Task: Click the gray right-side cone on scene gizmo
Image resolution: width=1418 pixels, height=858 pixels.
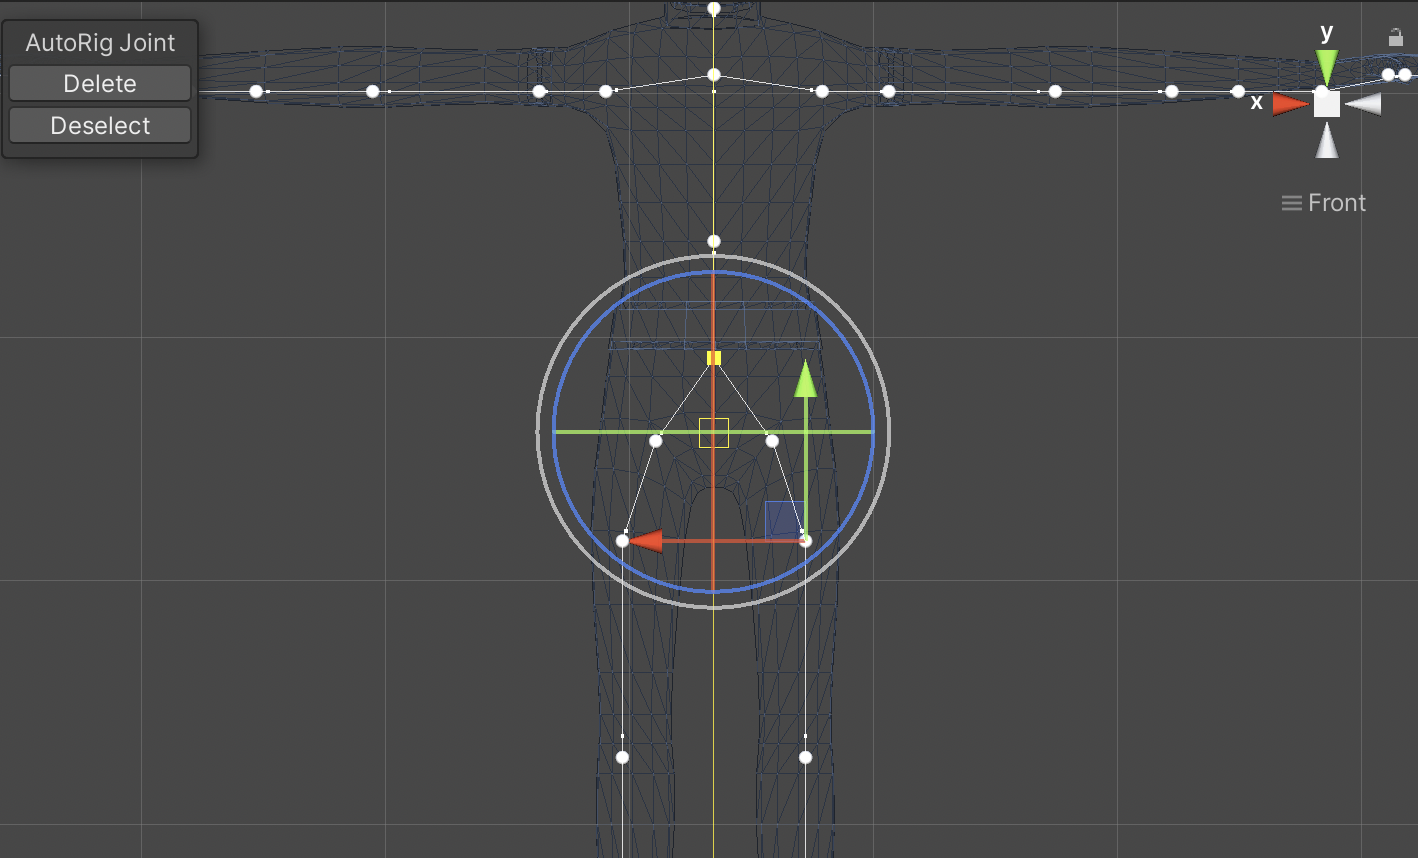Action: (x=1363, y=104)
